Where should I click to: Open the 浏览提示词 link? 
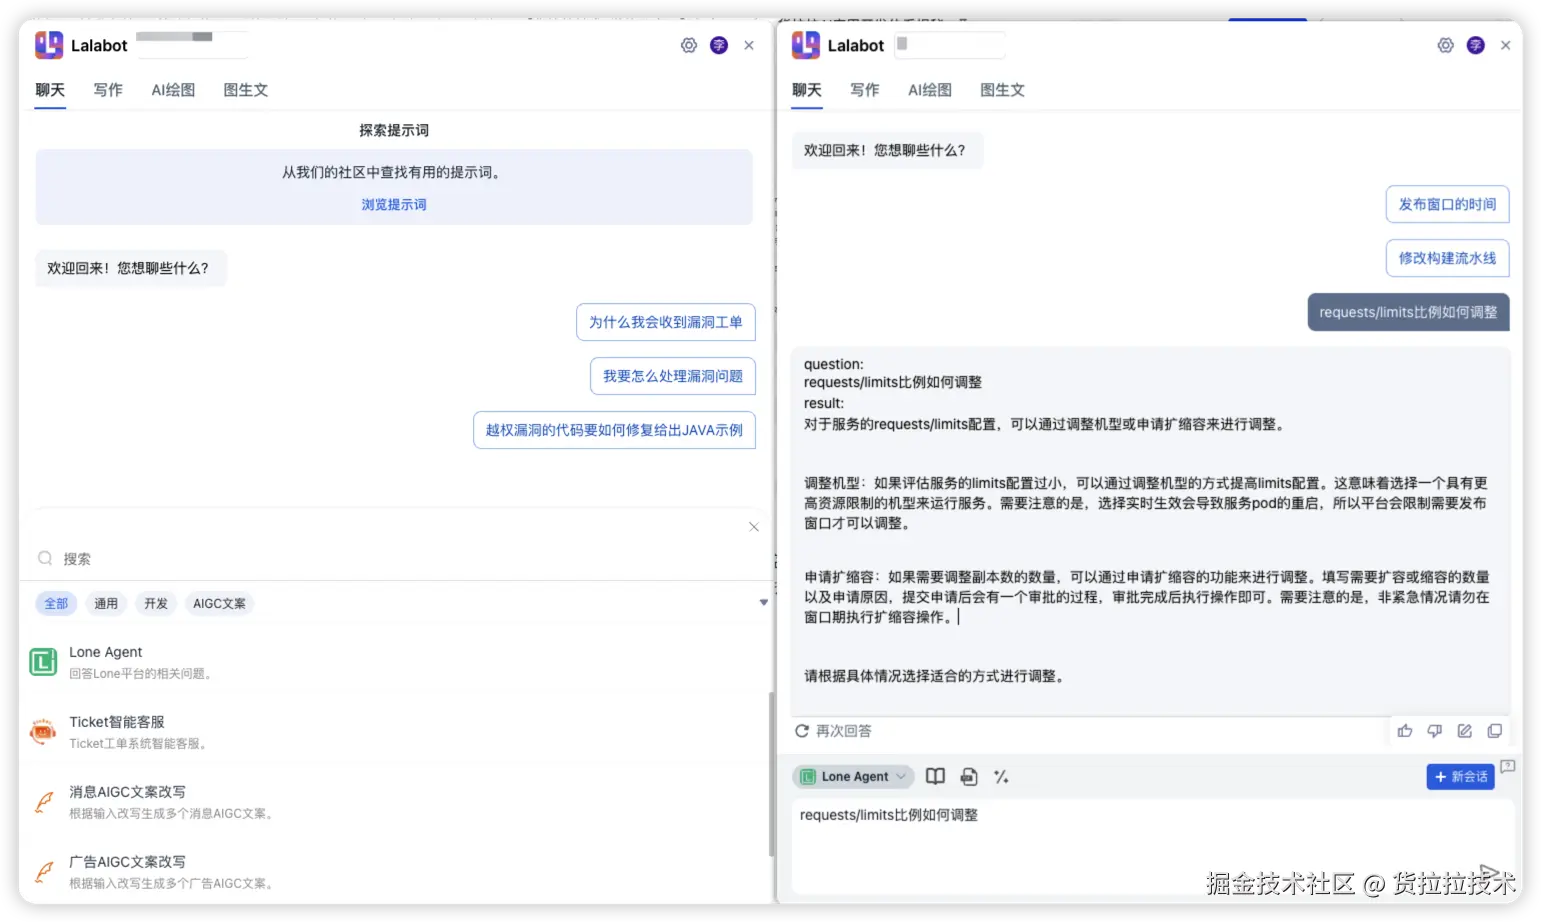(x=394, y=204)
